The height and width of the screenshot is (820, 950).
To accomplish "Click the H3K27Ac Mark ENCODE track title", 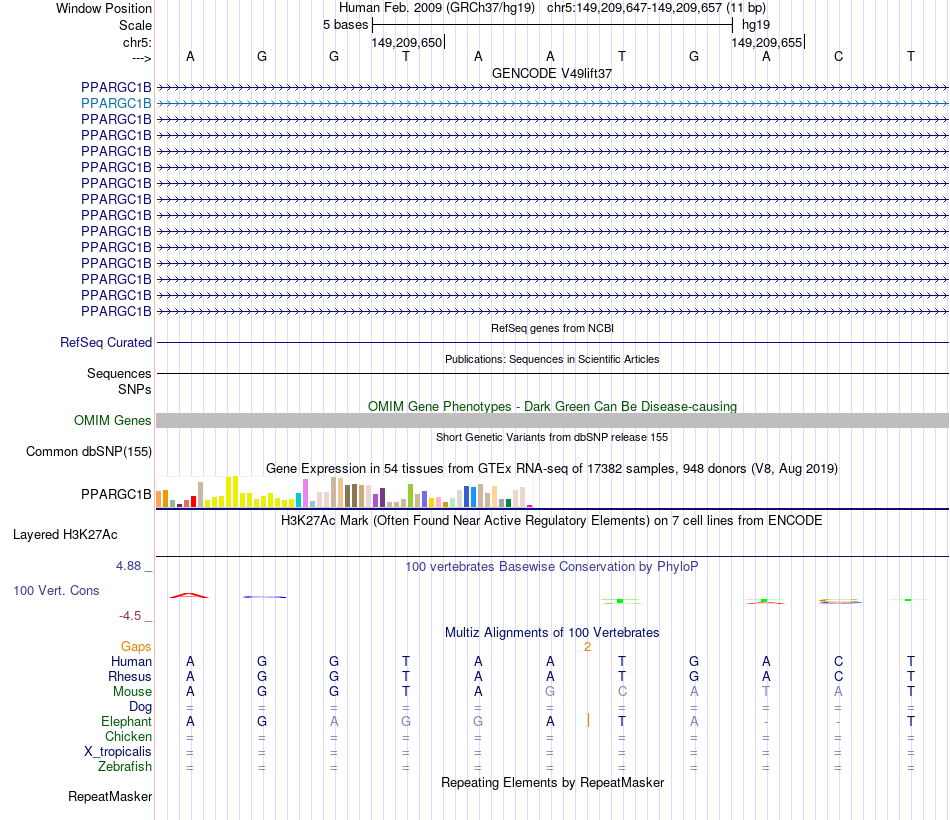I will (x=552, y=521).
